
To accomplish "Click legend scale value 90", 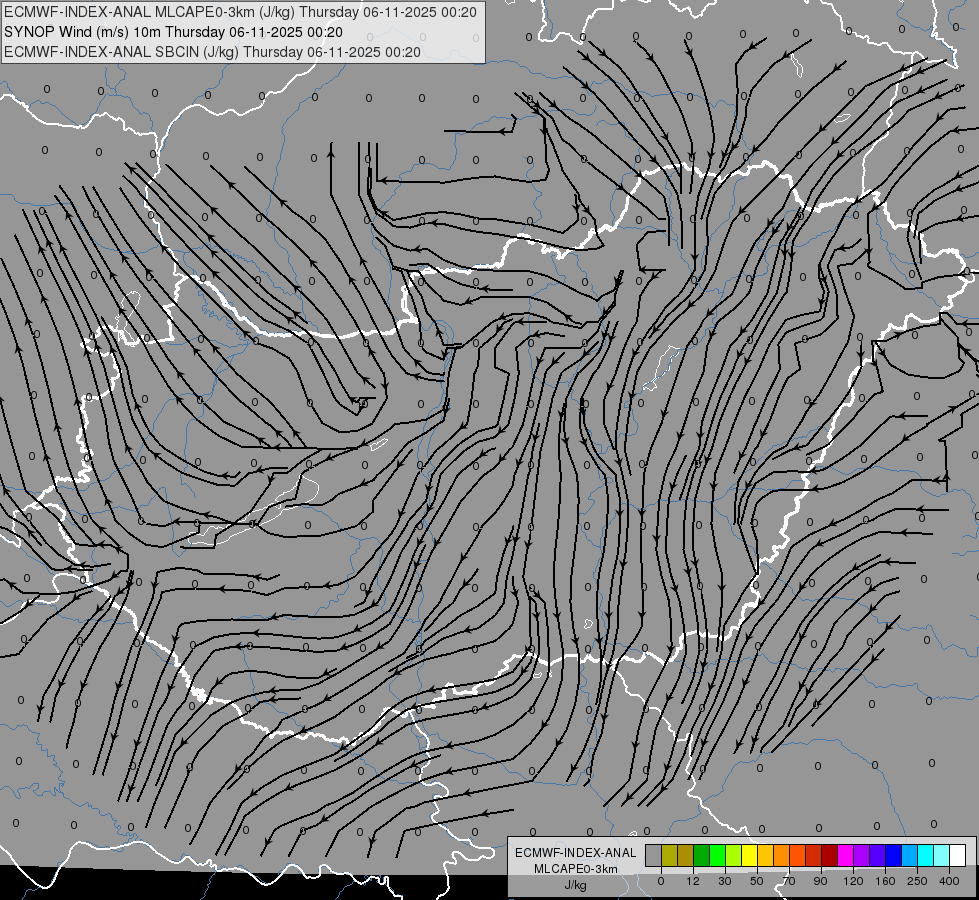I will point(820,881).
